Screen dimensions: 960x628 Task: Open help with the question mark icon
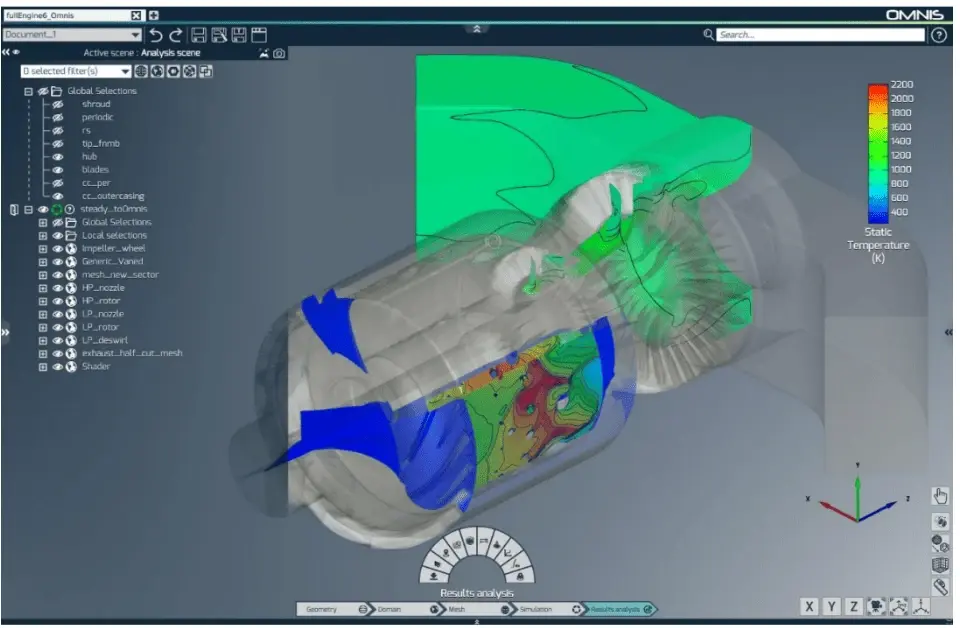click(939, 35)
